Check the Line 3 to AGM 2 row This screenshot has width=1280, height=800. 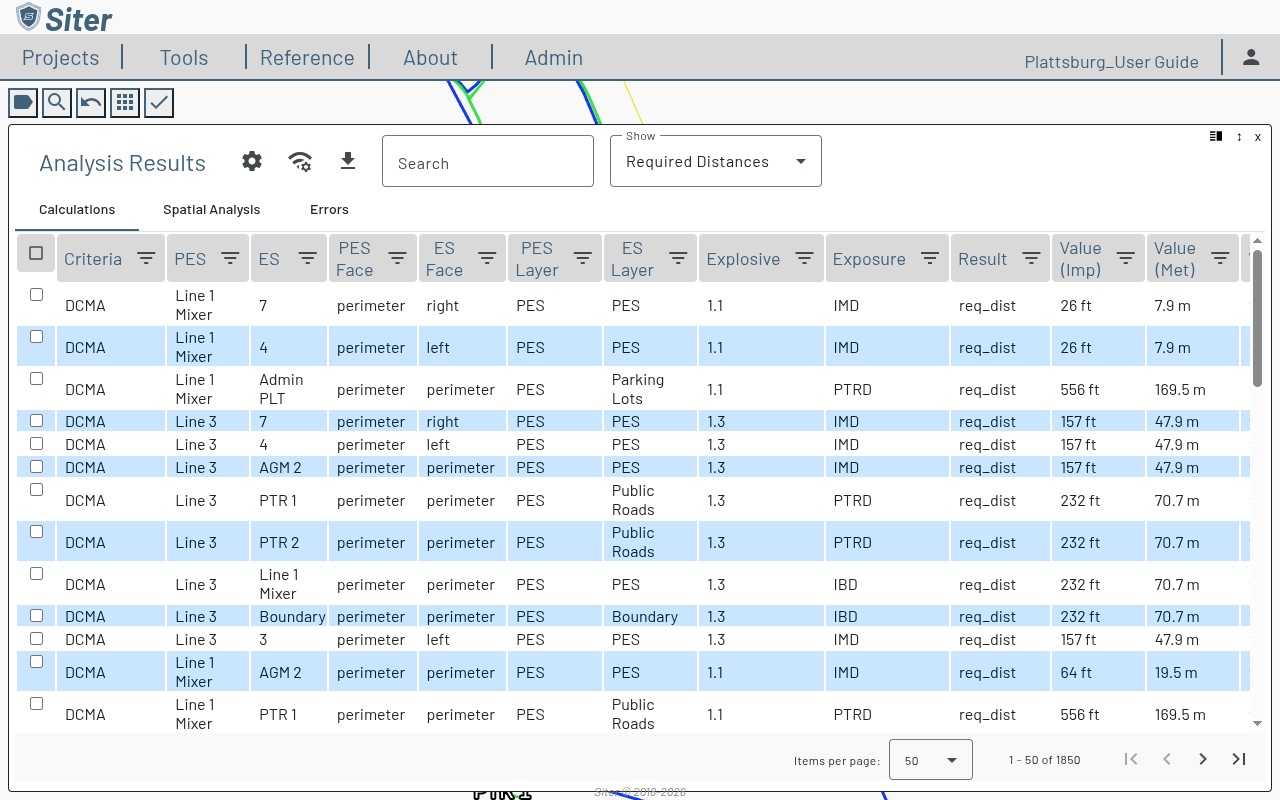point(36,466)
